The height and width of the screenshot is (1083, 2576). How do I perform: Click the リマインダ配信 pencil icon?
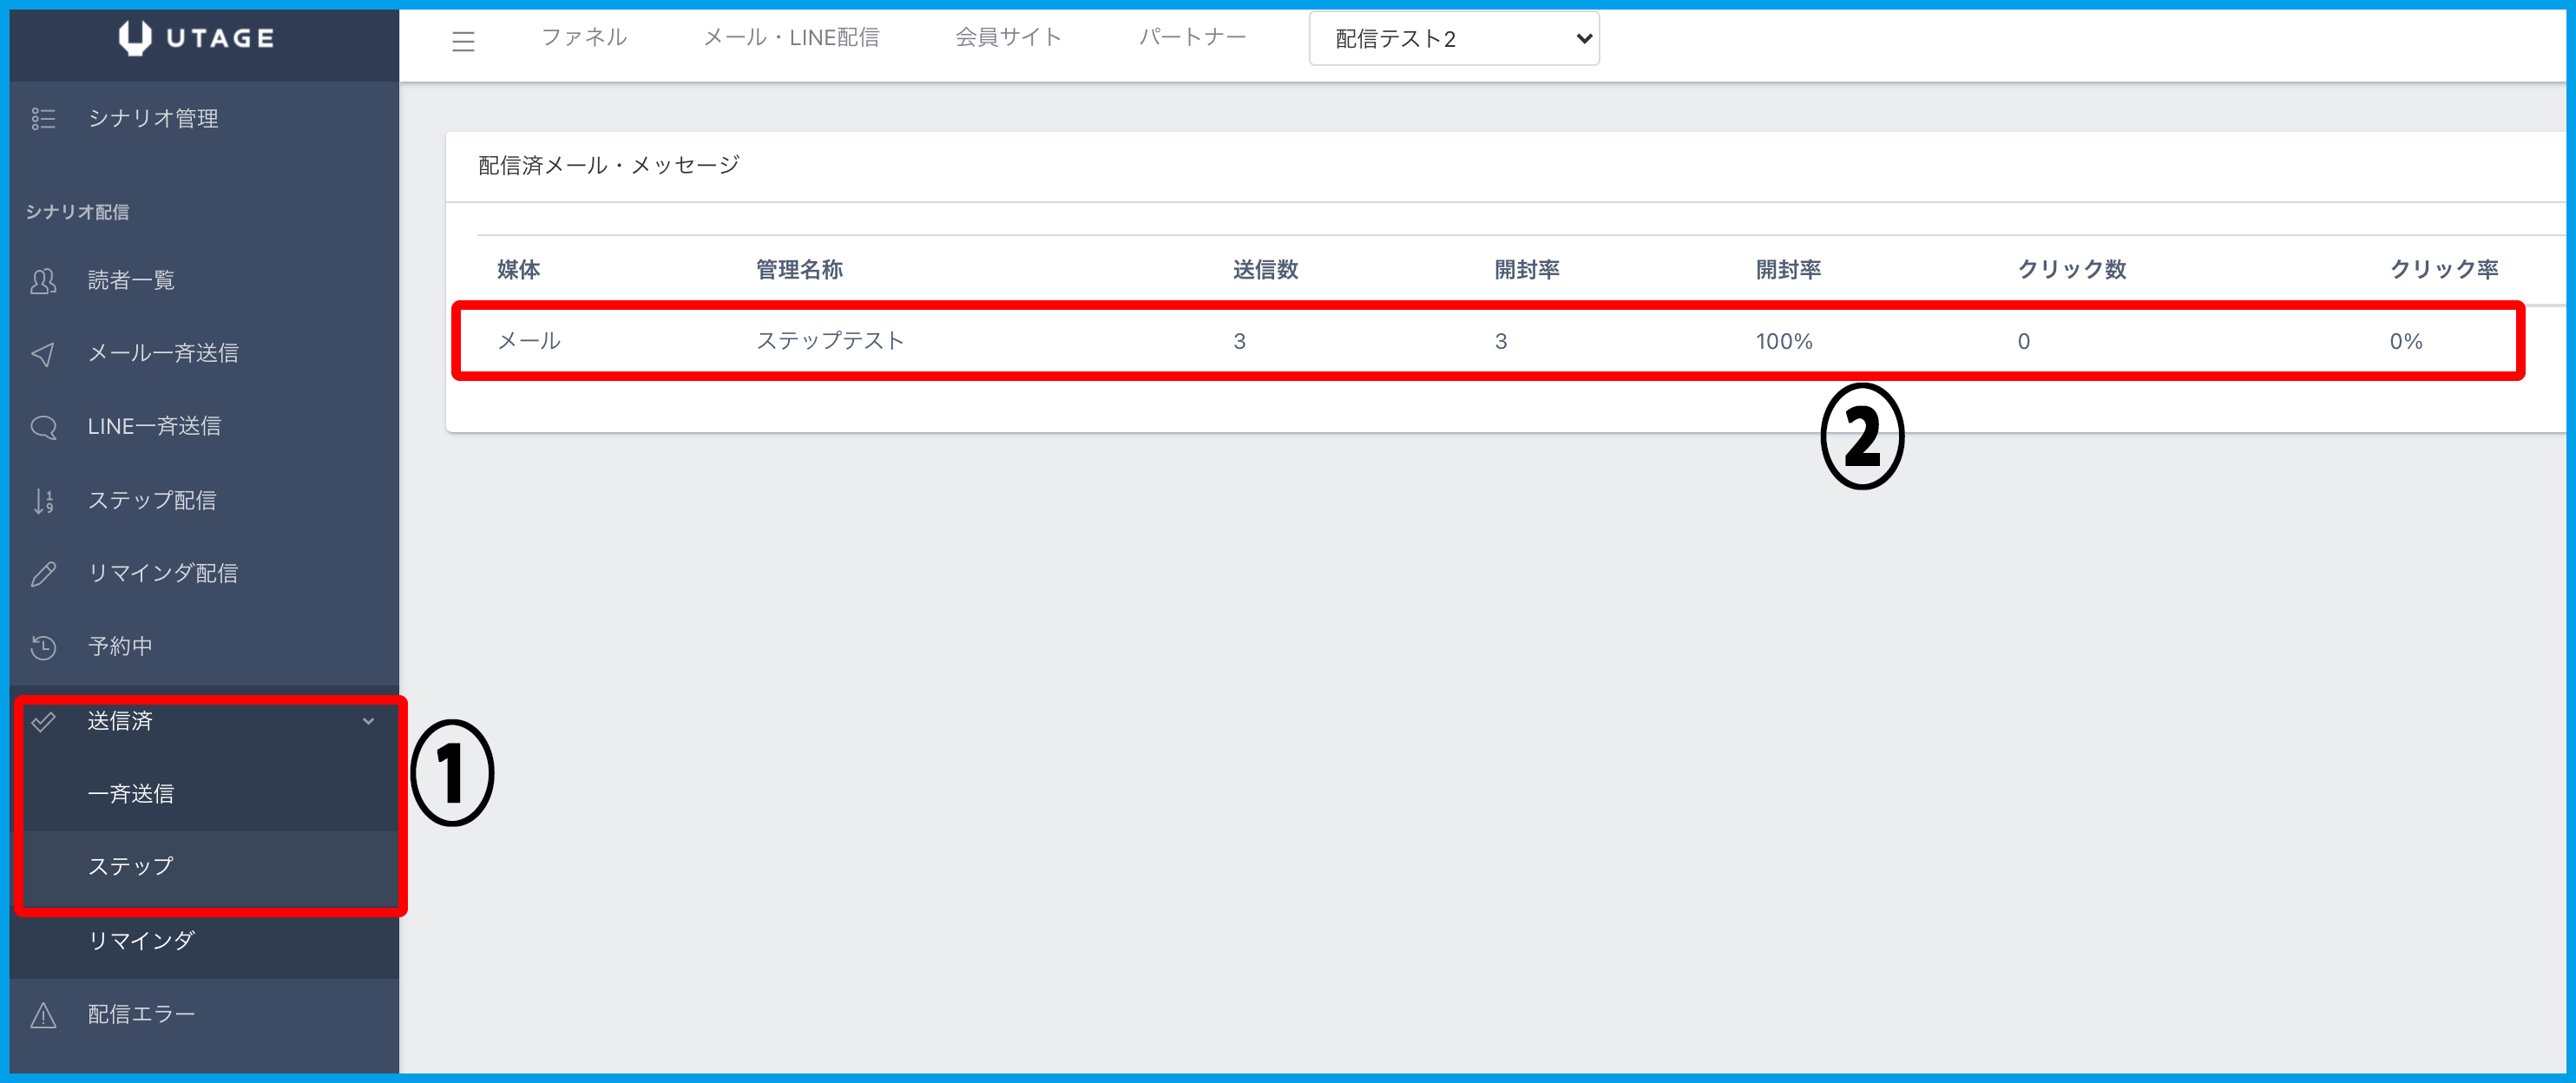(x=43, y=573)
